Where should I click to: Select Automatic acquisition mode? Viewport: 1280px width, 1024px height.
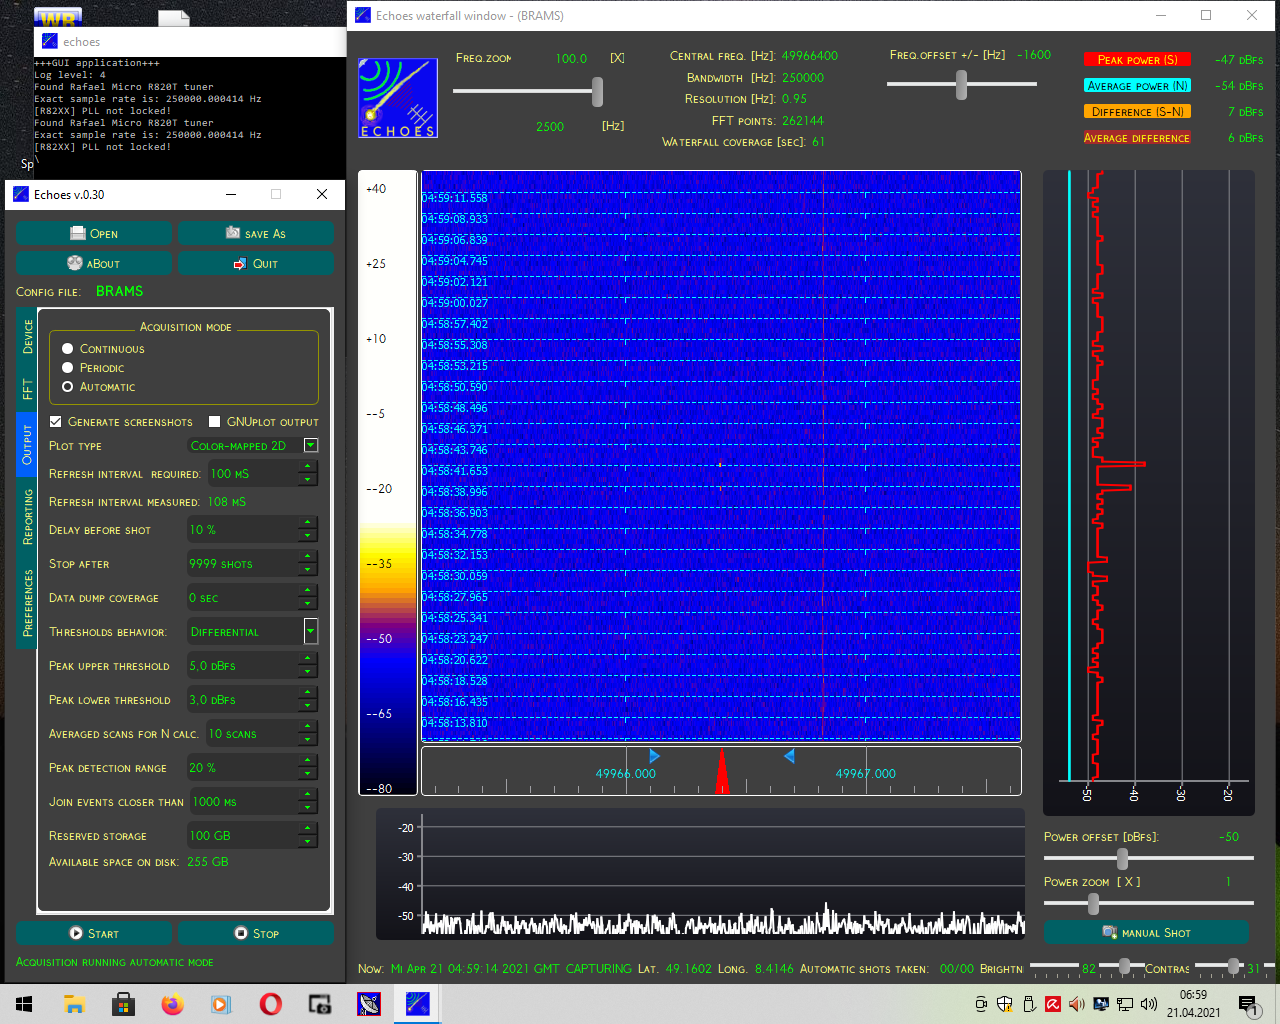pyautogui.click(x=68, y=386)
